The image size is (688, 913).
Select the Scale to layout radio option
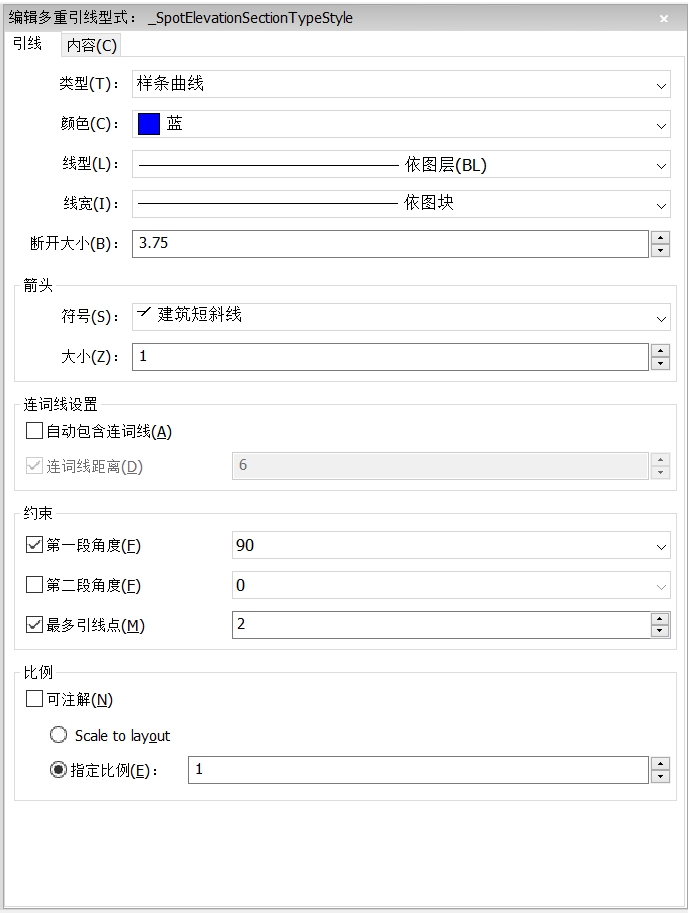[x=58, y=735]
